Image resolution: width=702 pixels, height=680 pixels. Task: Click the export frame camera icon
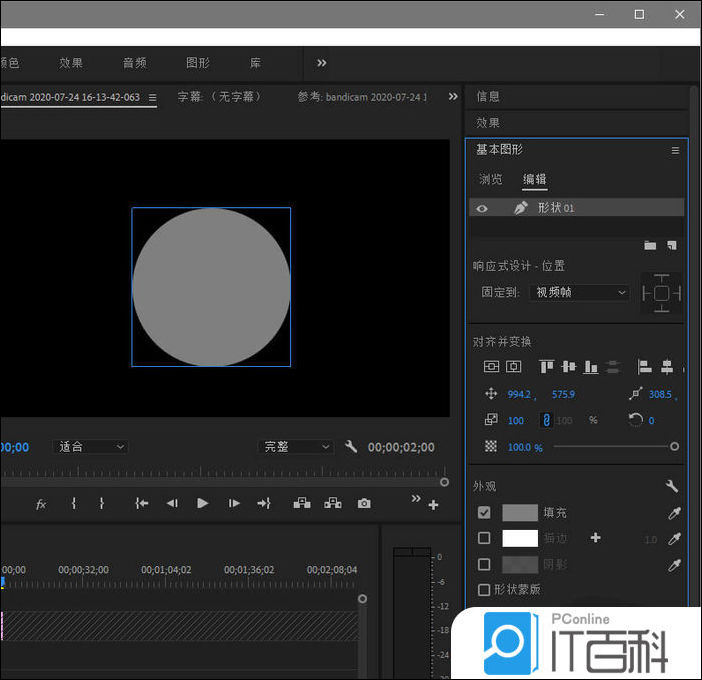(x=364, y=504)
